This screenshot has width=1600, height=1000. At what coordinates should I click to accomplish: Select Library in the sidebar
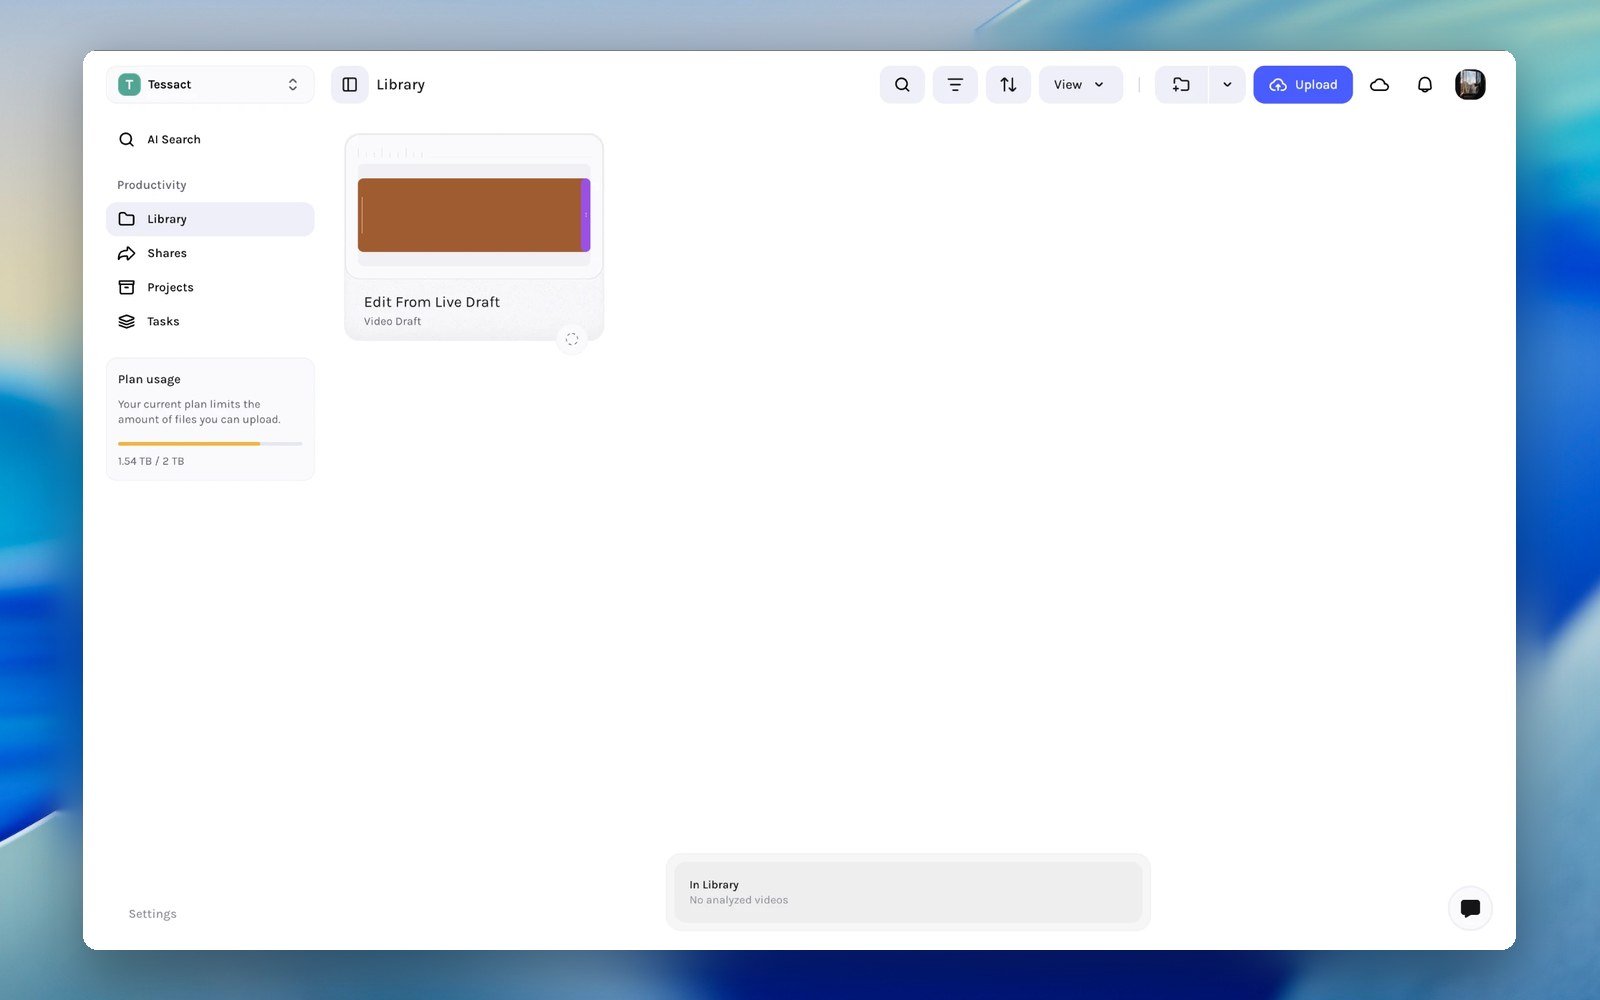[x=210, y=219]
